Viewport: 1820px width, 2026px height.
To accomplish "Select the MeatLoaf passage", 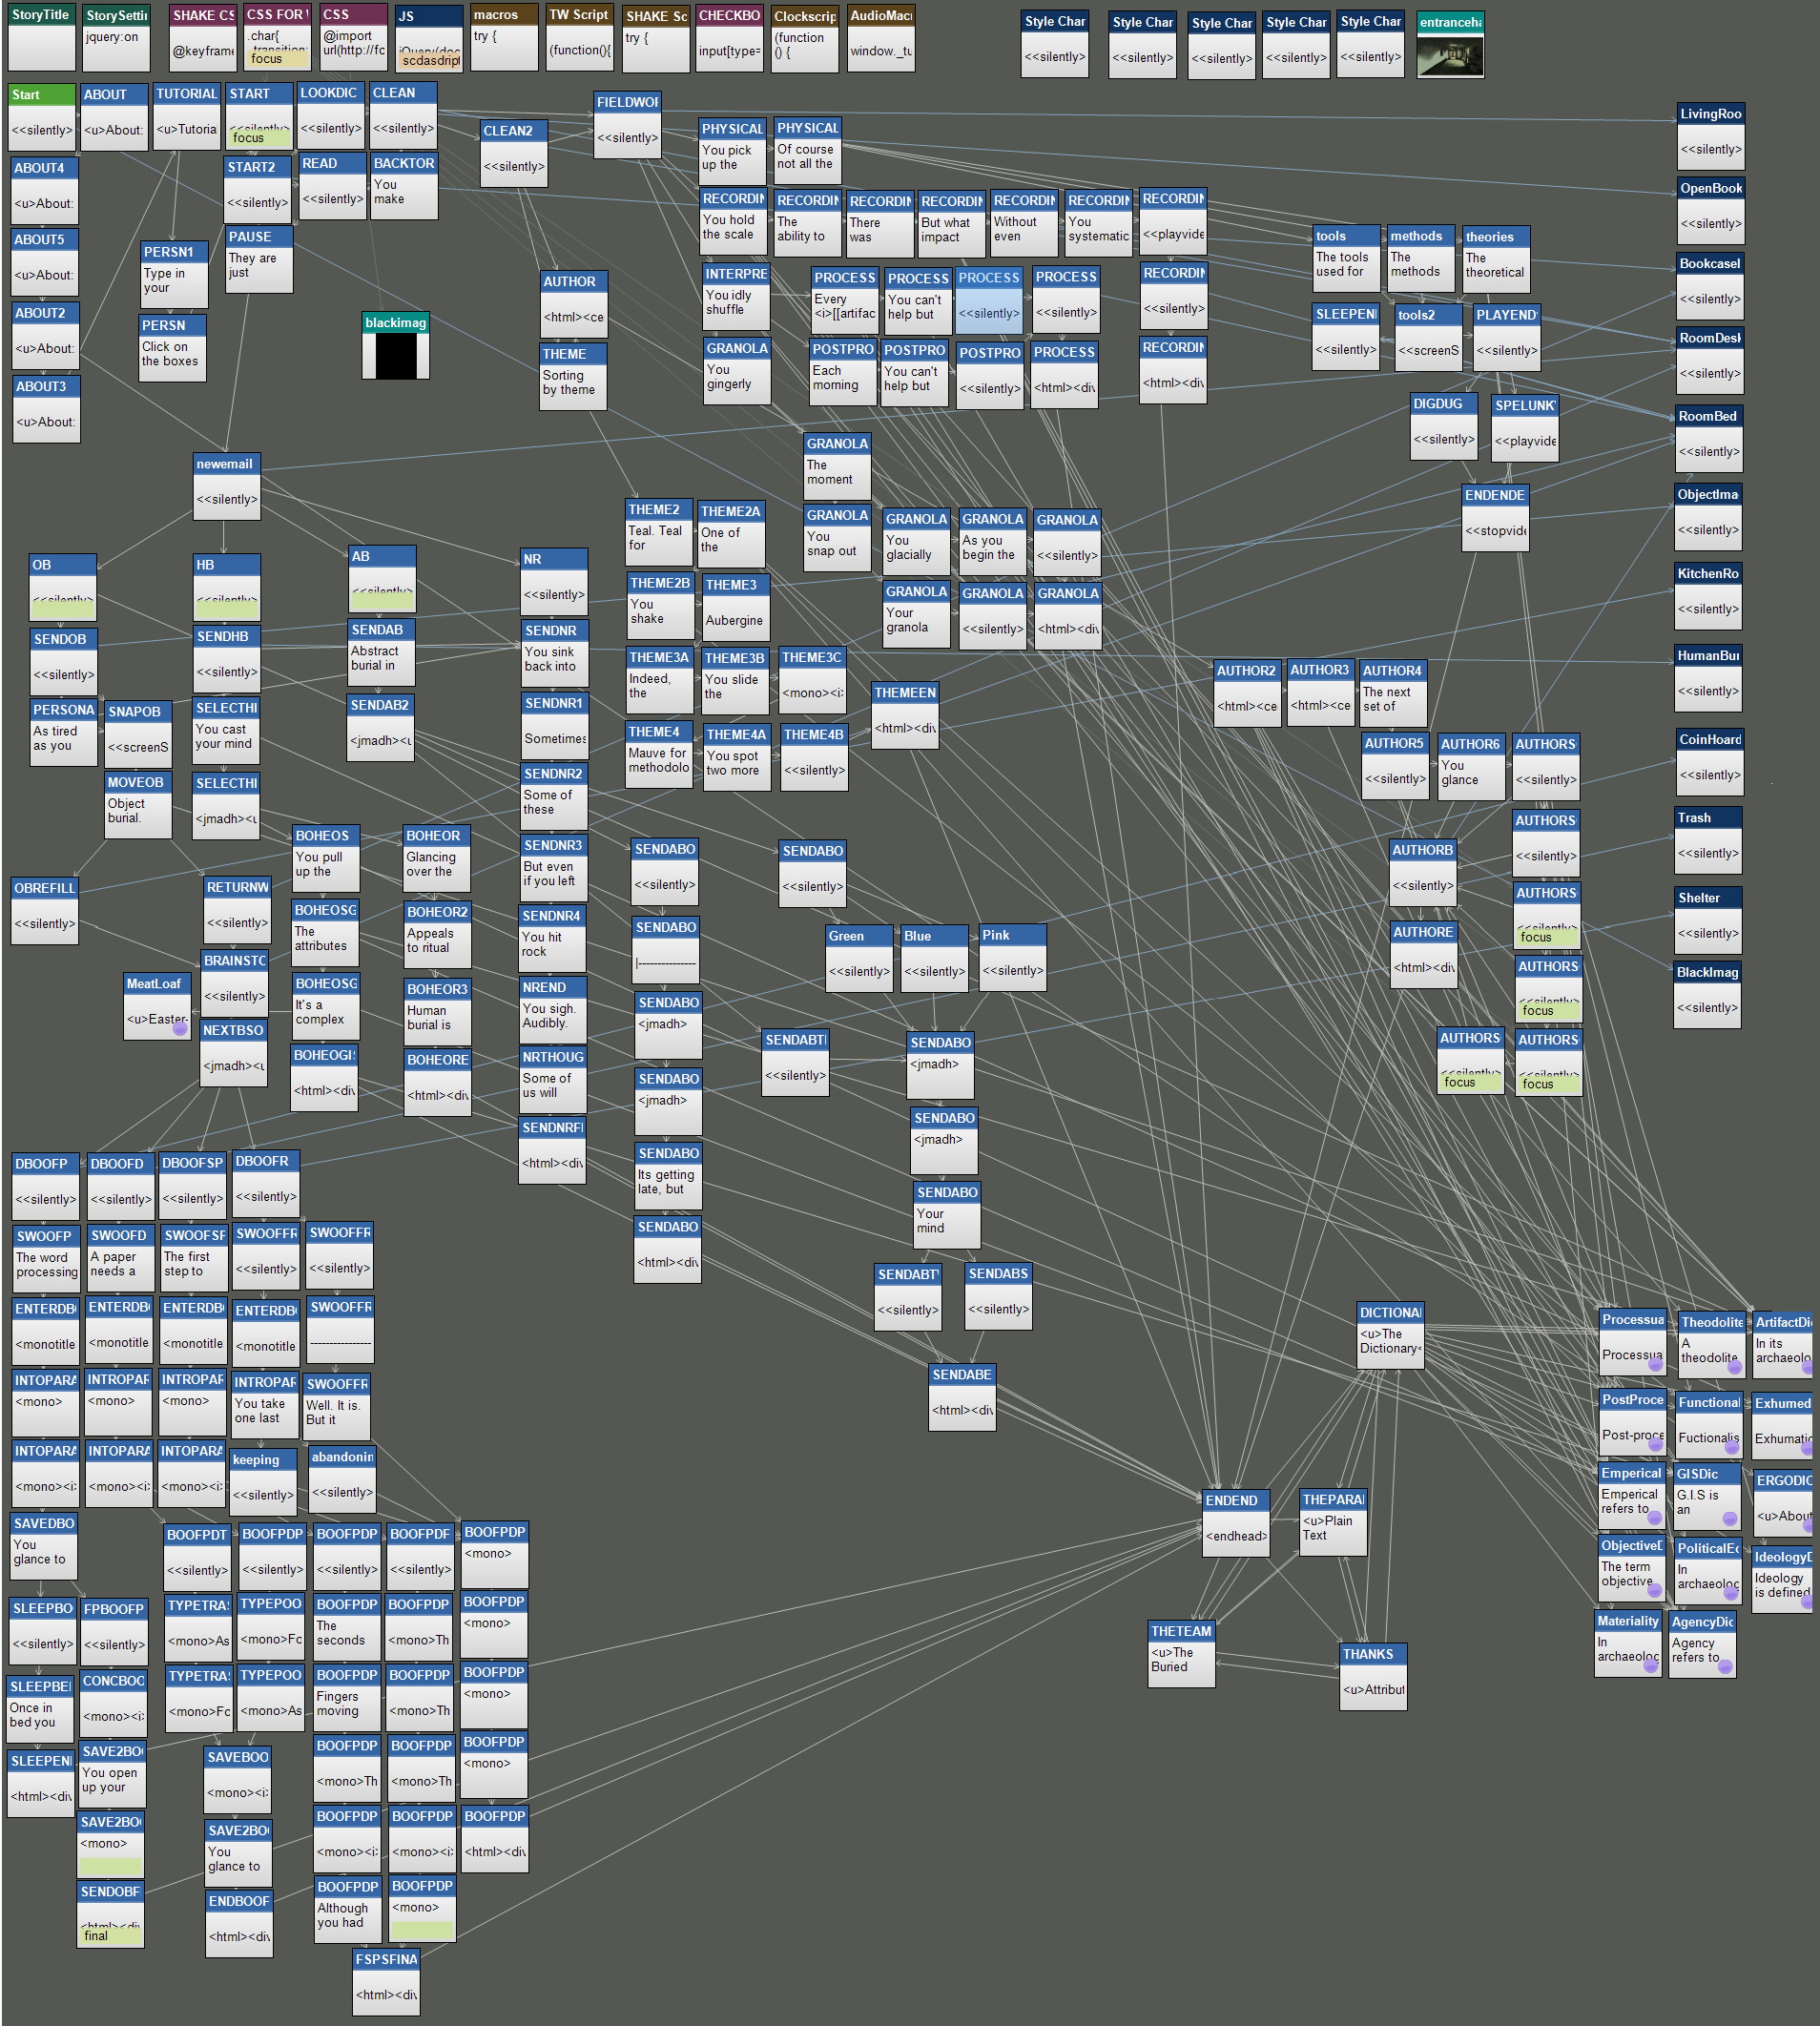I will coord(157,1007).
